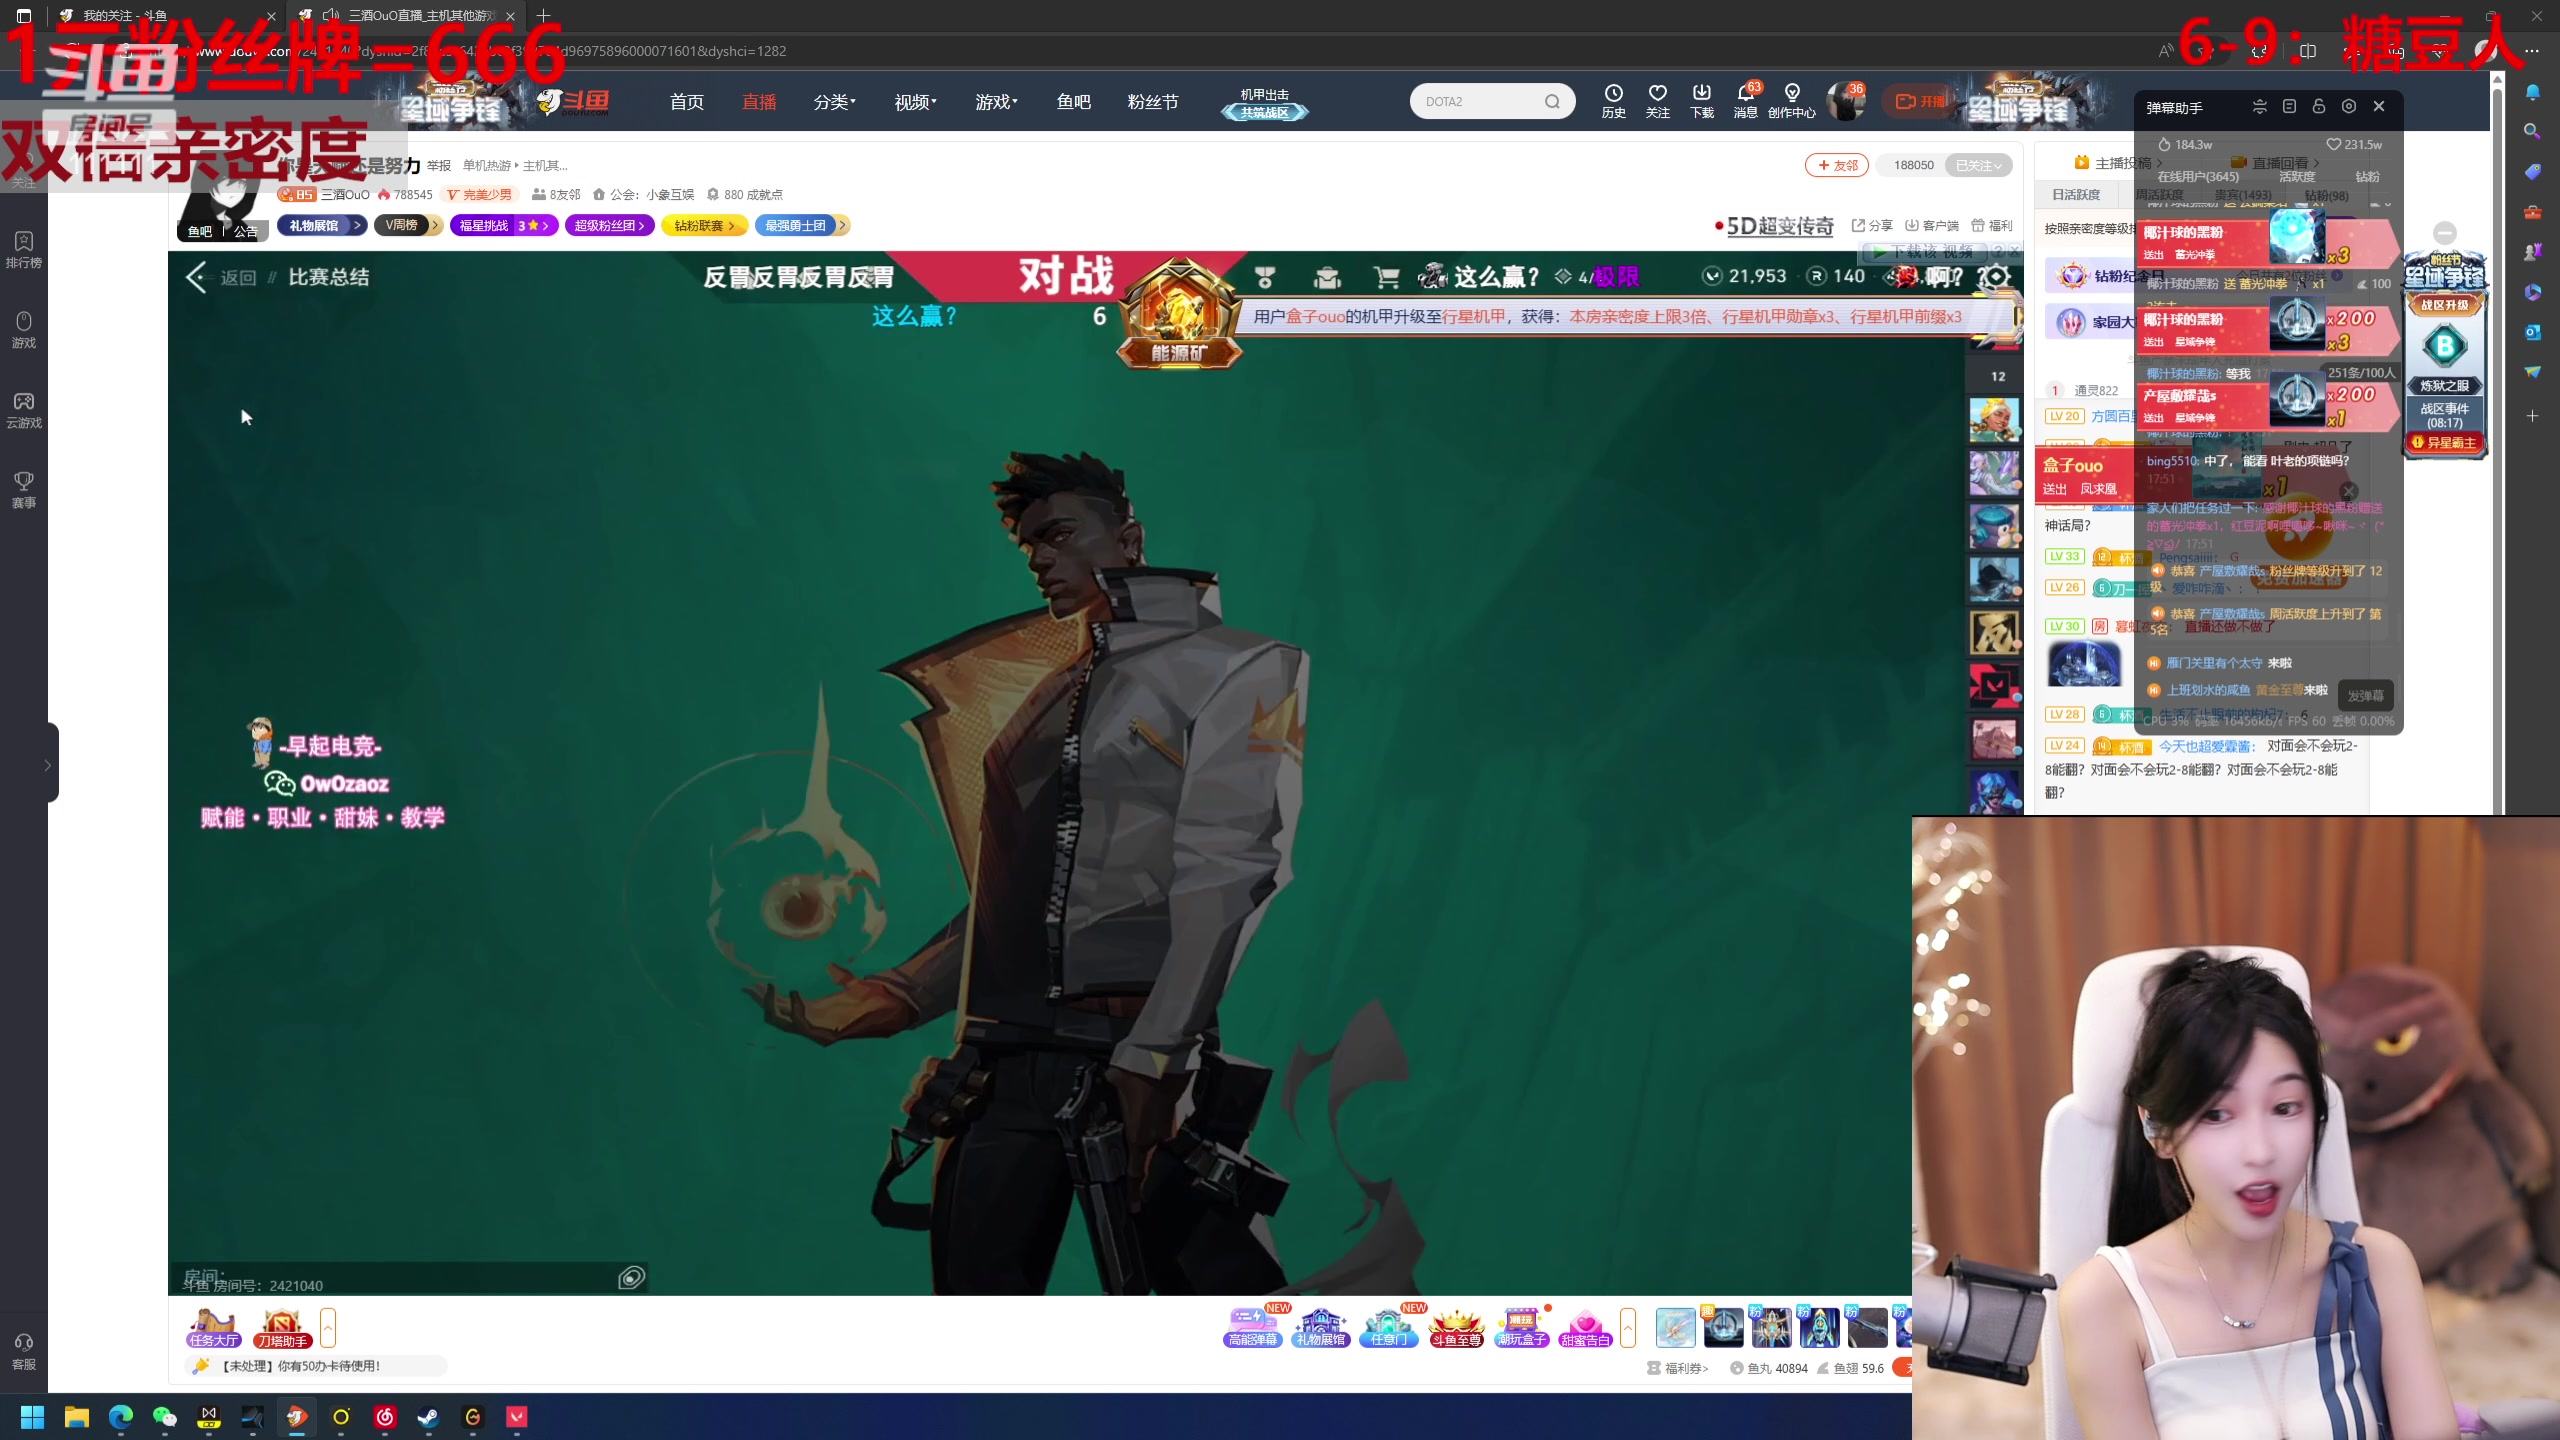Viewport: 2560px width, 1440px height.
Task: Open the 已关注 follow dropdown
Action: click(x=1978, y=165)
